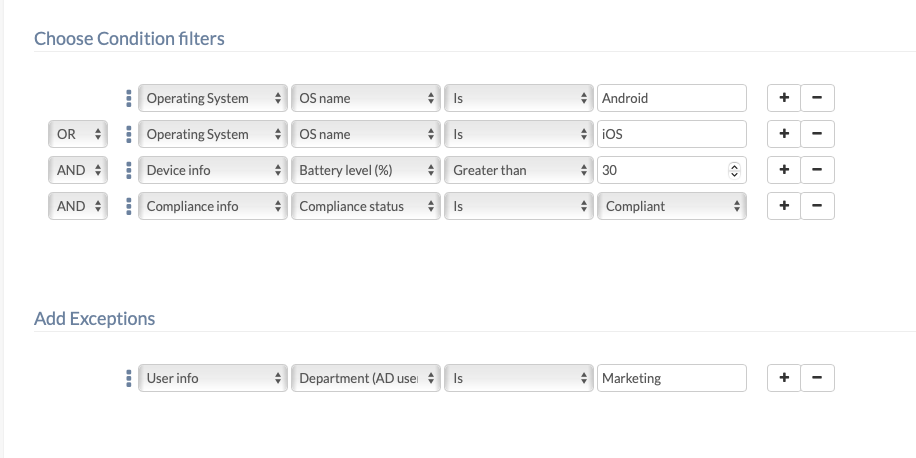This screenshot has width=916, height=458.
Task: Click the drag handle of the Marketing exception
Action: point(129,378)
